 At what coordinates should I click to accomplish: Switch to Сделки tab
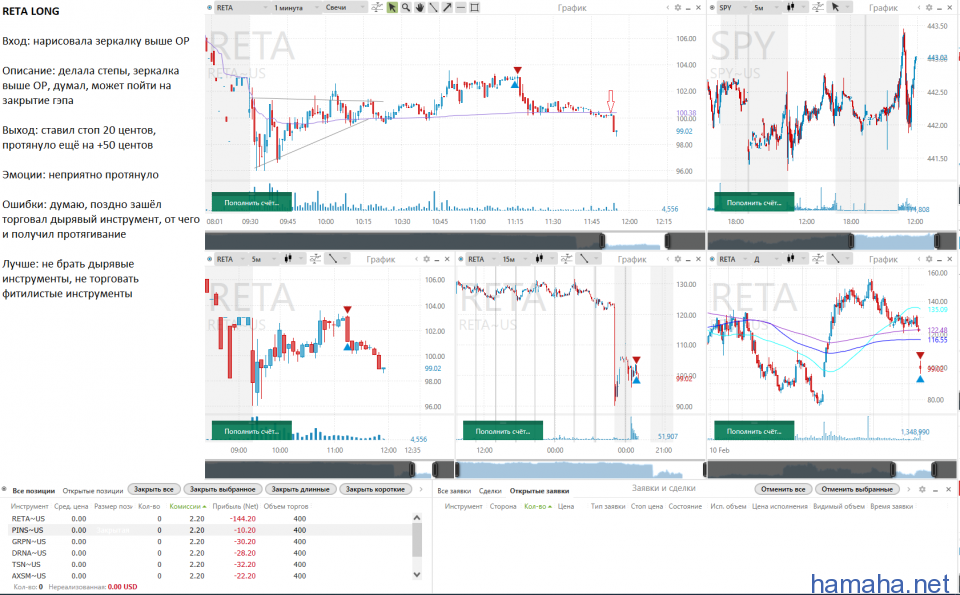tap(490, 490)
